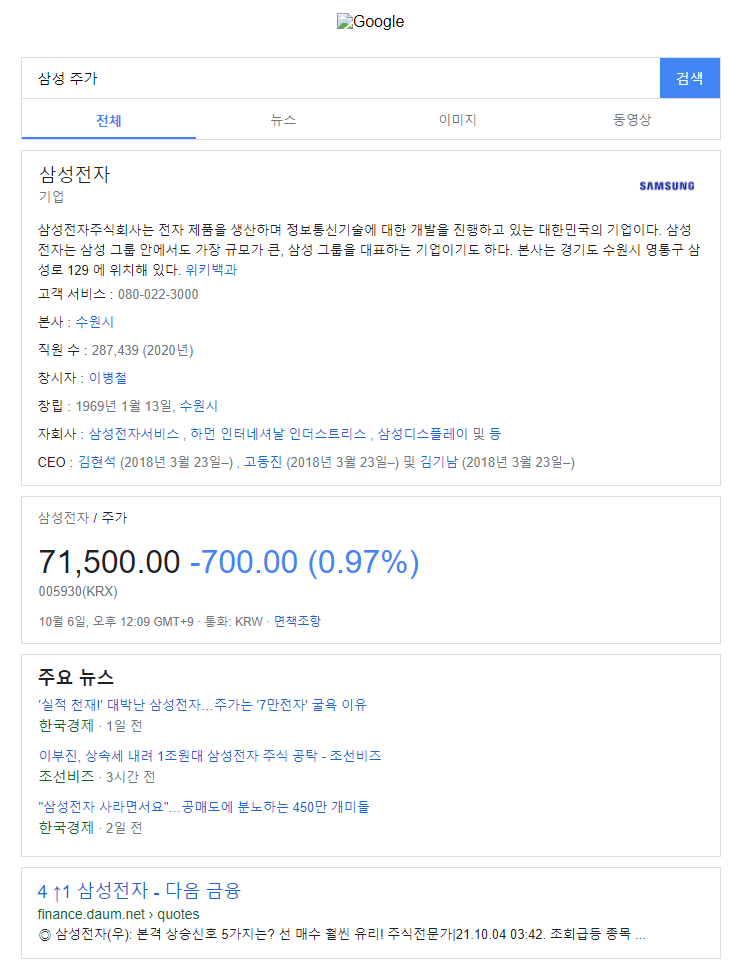
Task: Click the blue 검색 search button
Action: 689,78
